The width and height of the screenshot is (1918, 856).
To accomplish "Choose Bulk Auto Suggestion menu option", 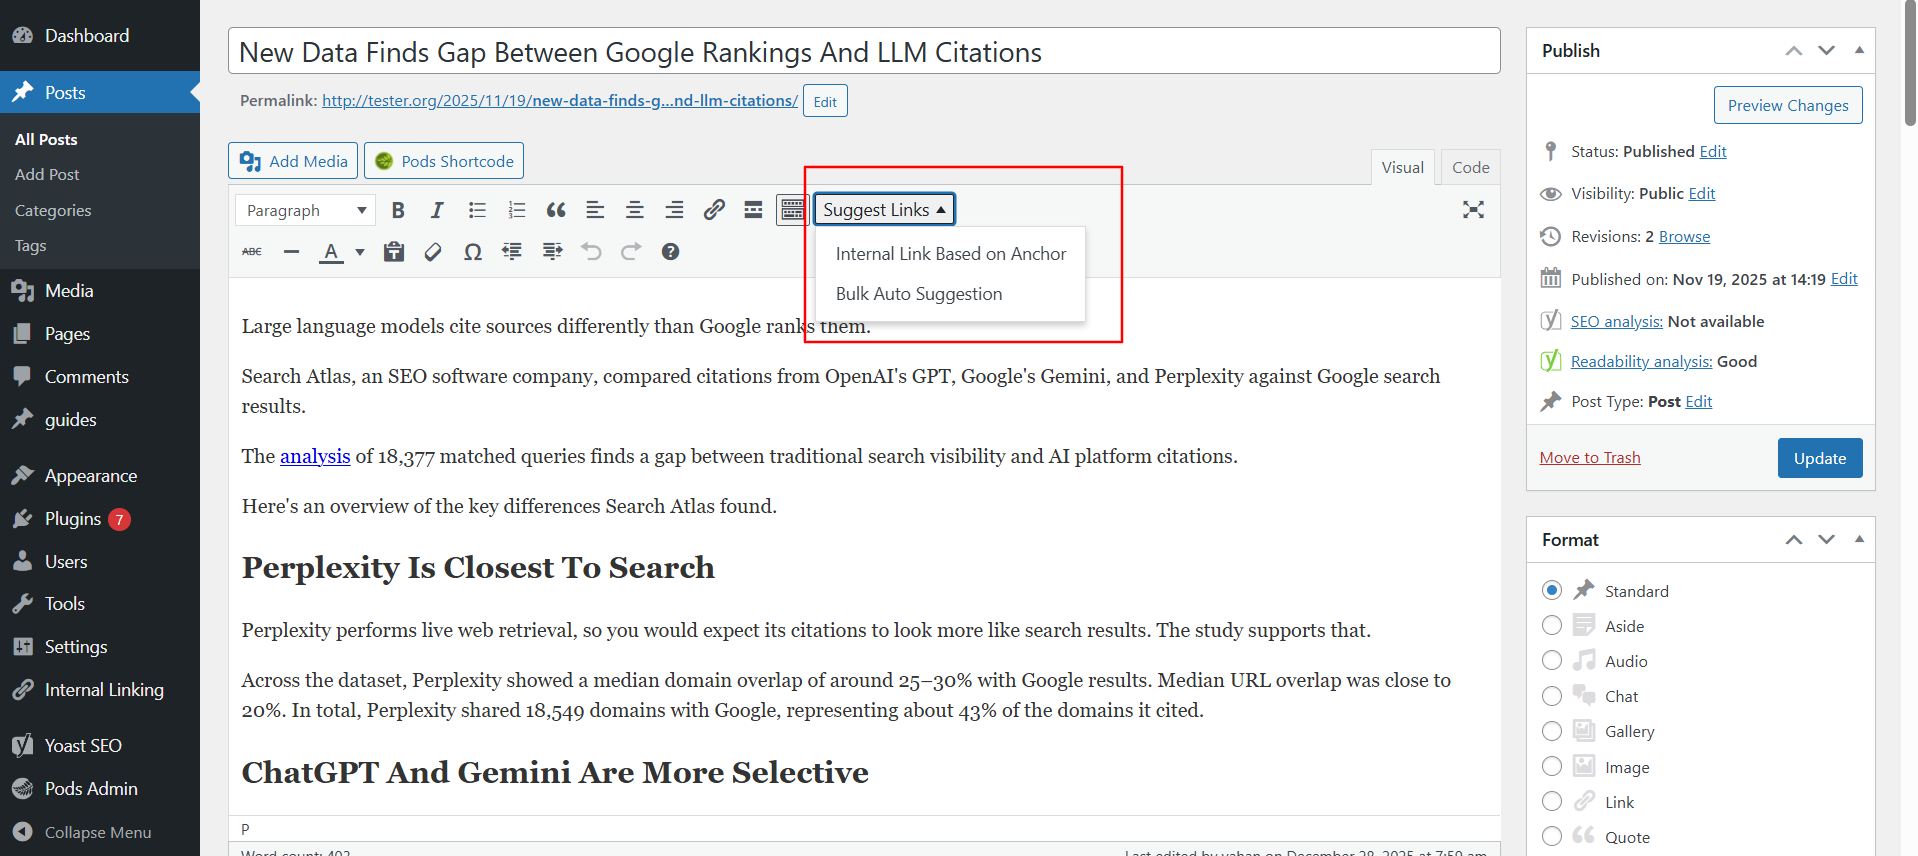I will coord(918,294).
